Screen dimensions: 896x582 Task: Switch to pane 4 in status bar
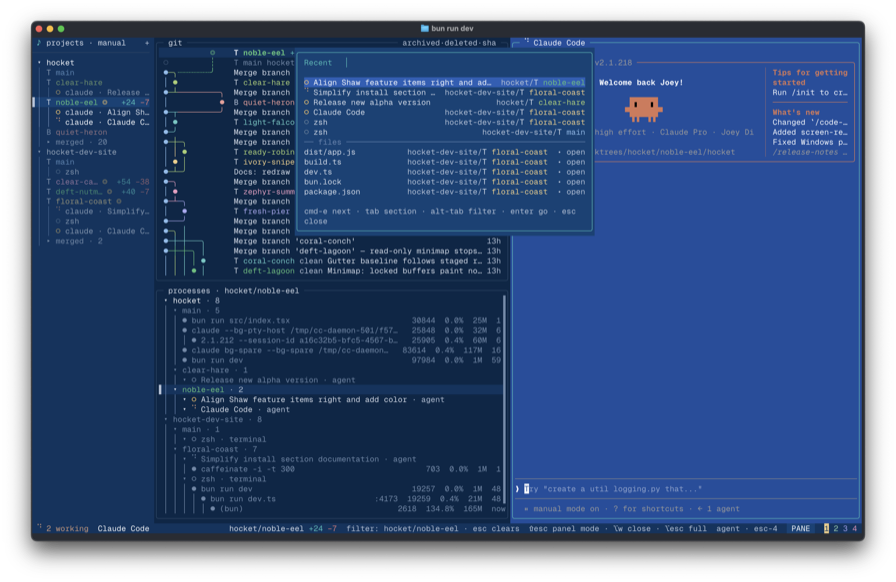coord(855,528)
